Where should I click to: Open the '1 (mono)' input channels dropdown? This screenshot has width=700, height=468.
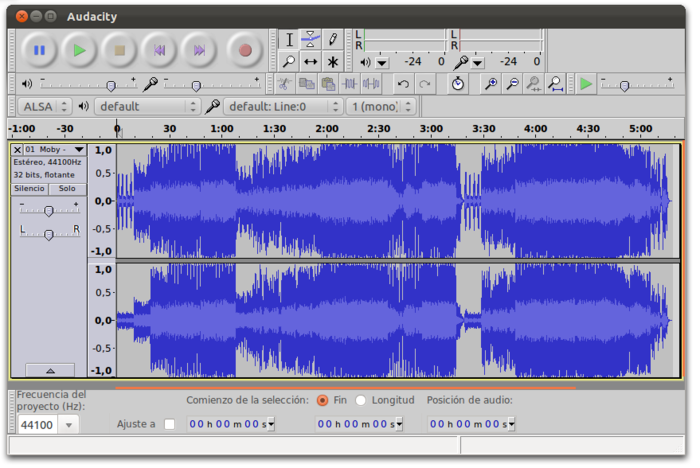tap(381, 106)
